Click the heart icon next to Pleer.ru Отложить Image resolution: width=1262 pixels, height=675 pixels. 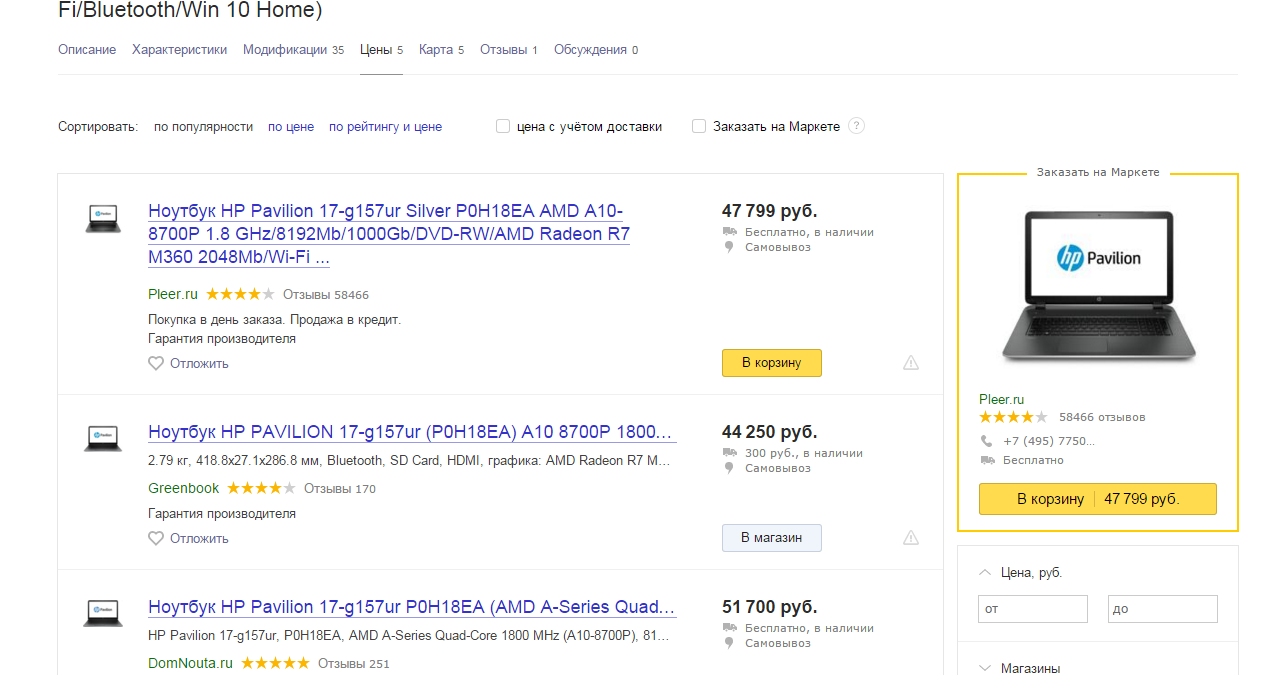click(156, 364)
